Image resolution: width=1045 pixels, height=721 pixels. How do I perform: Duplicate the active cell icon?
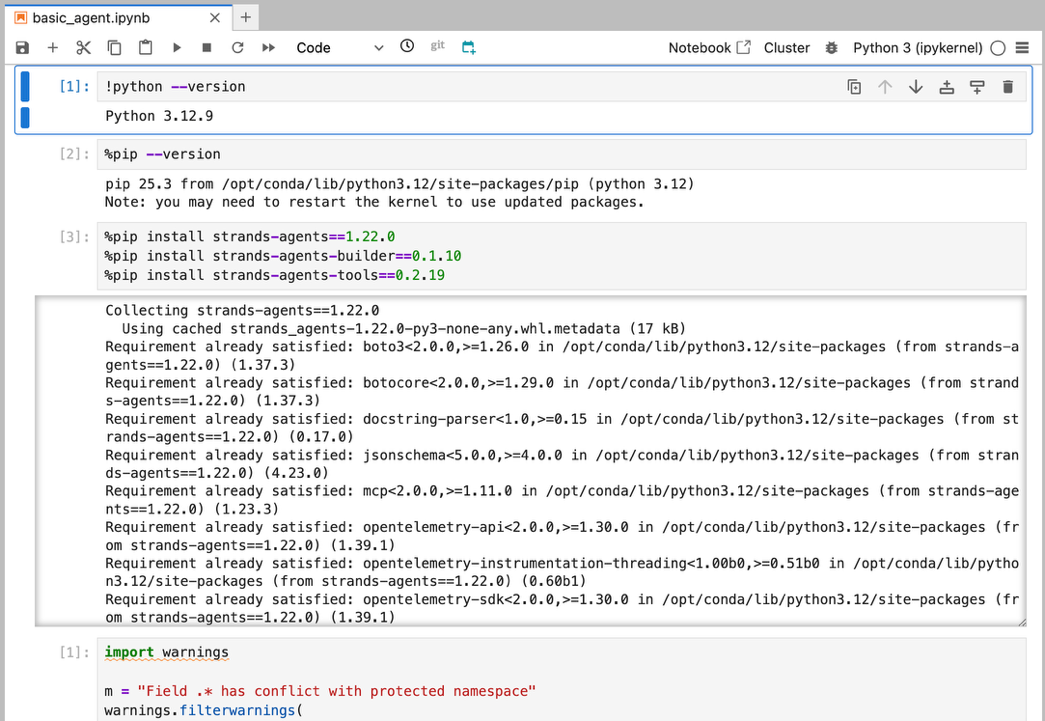854,87
